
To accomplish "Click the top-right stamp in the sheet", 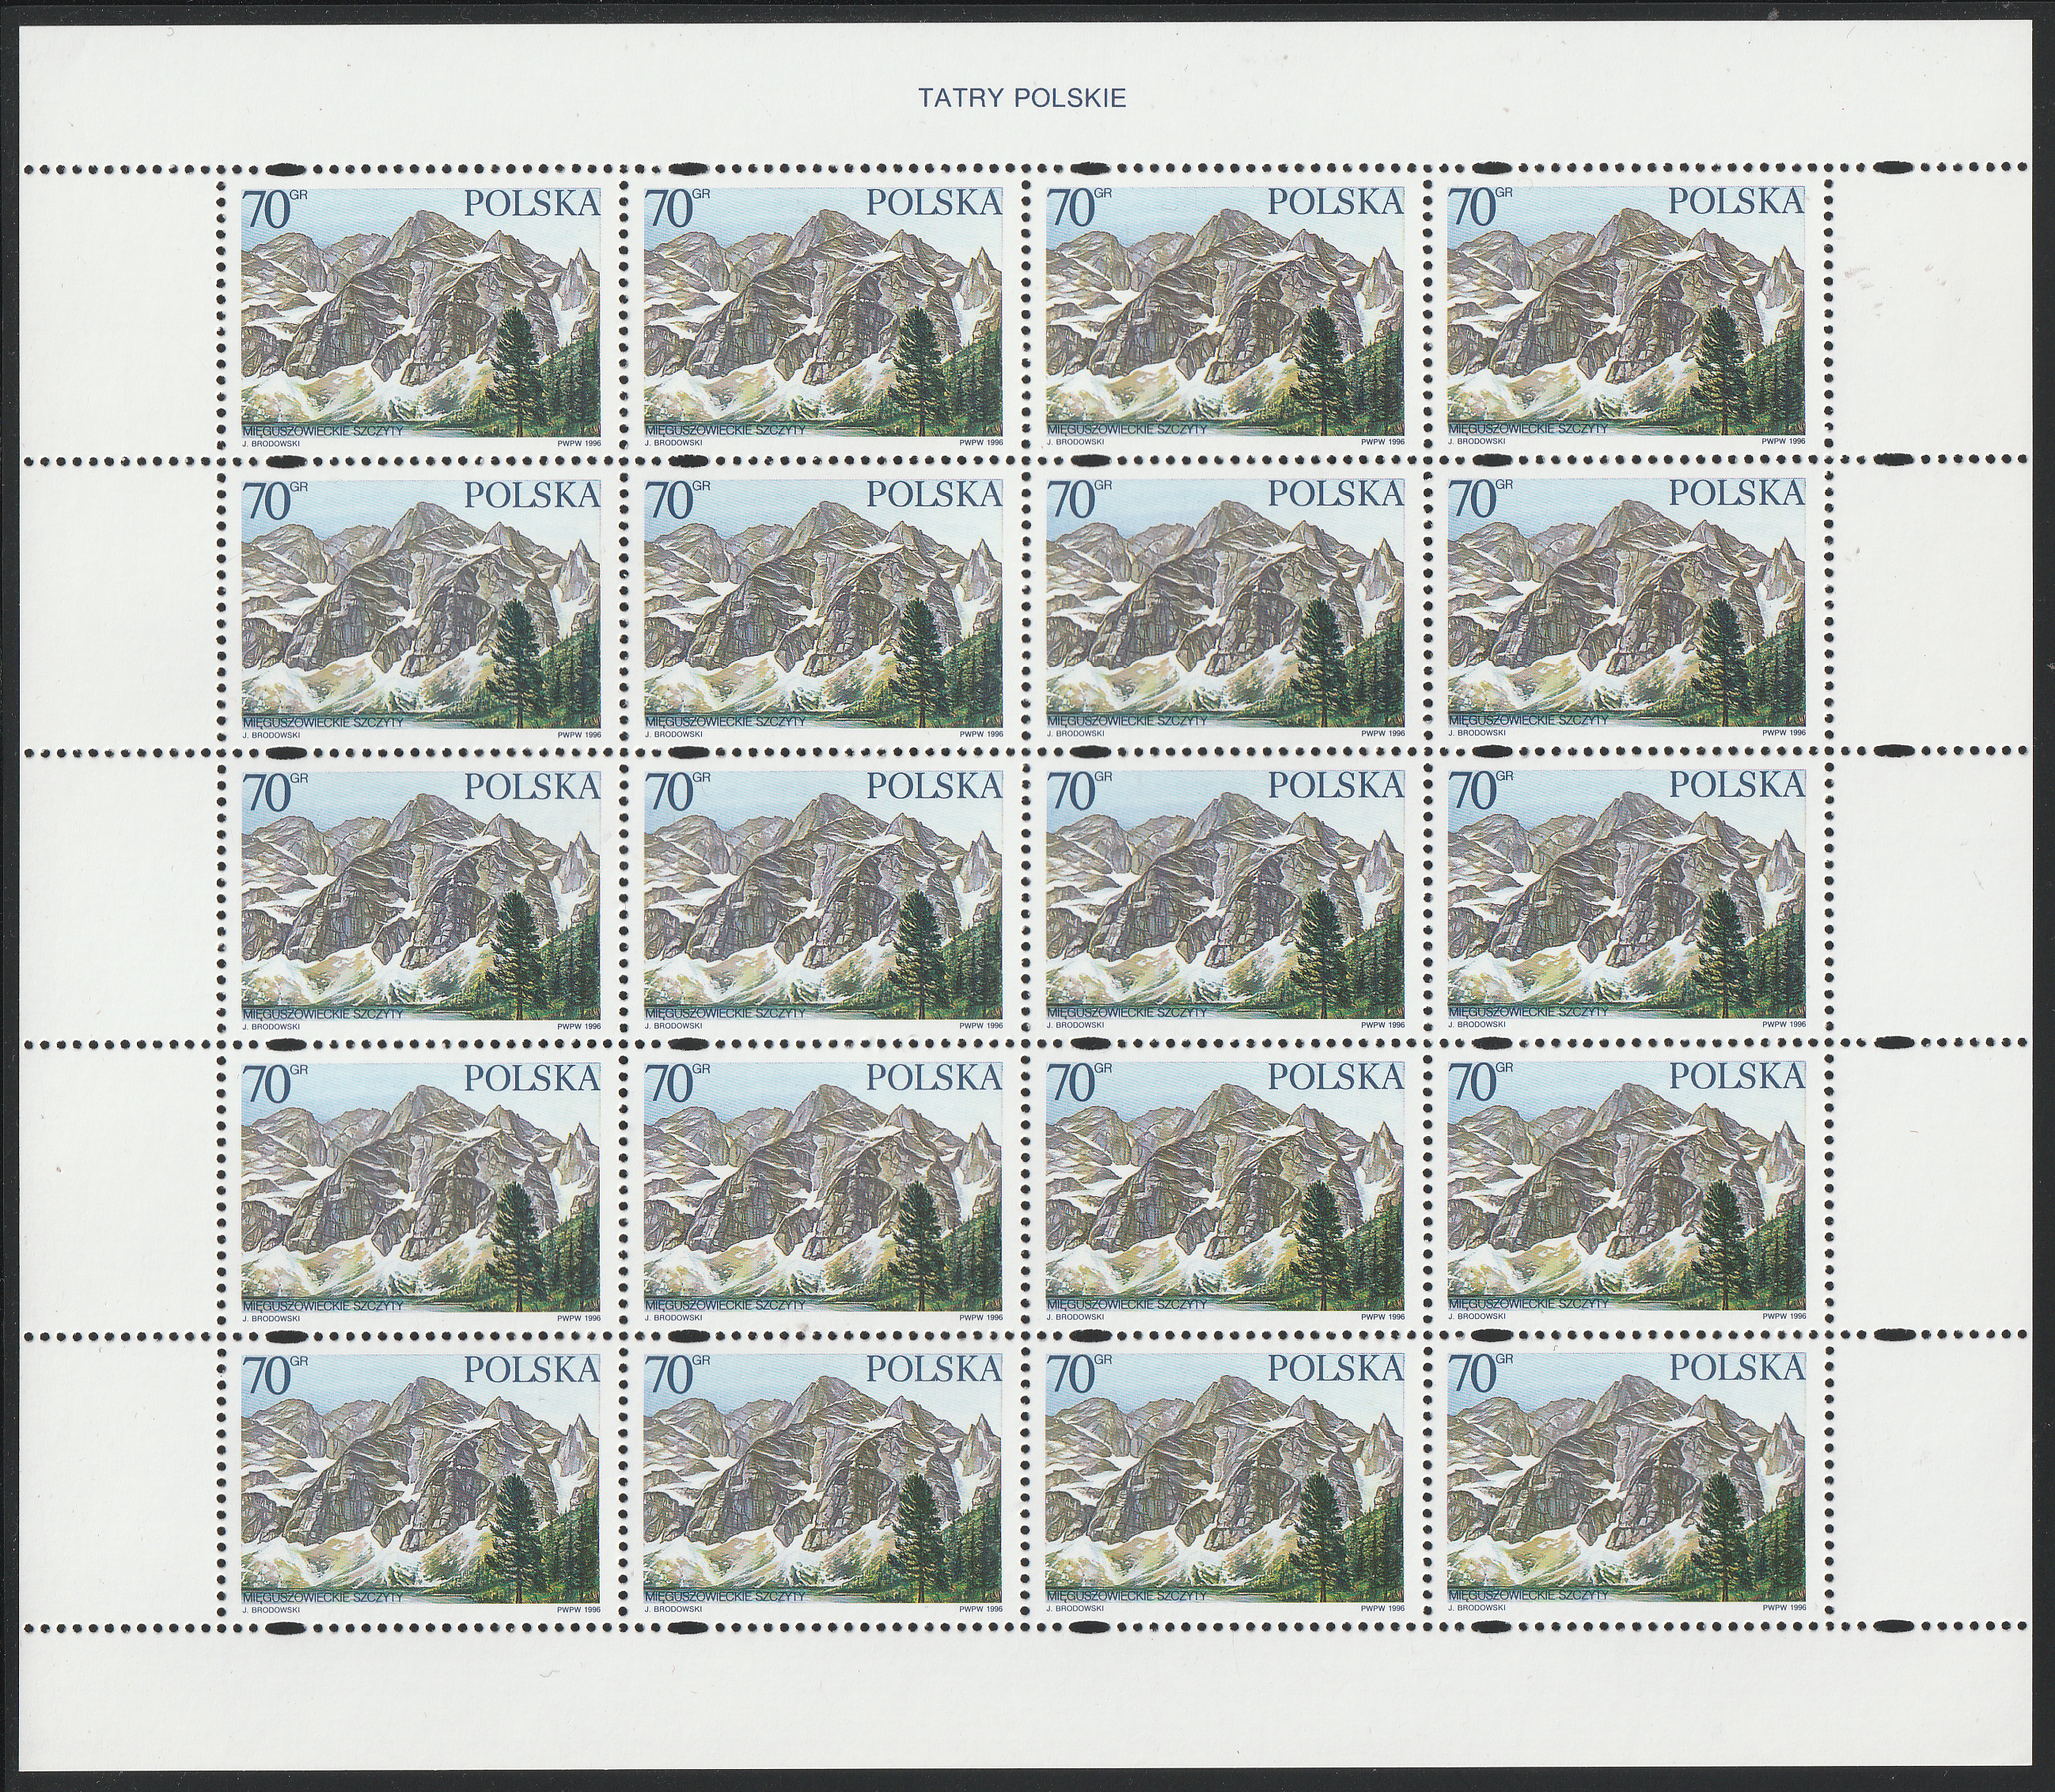I will pos(1625,311).
